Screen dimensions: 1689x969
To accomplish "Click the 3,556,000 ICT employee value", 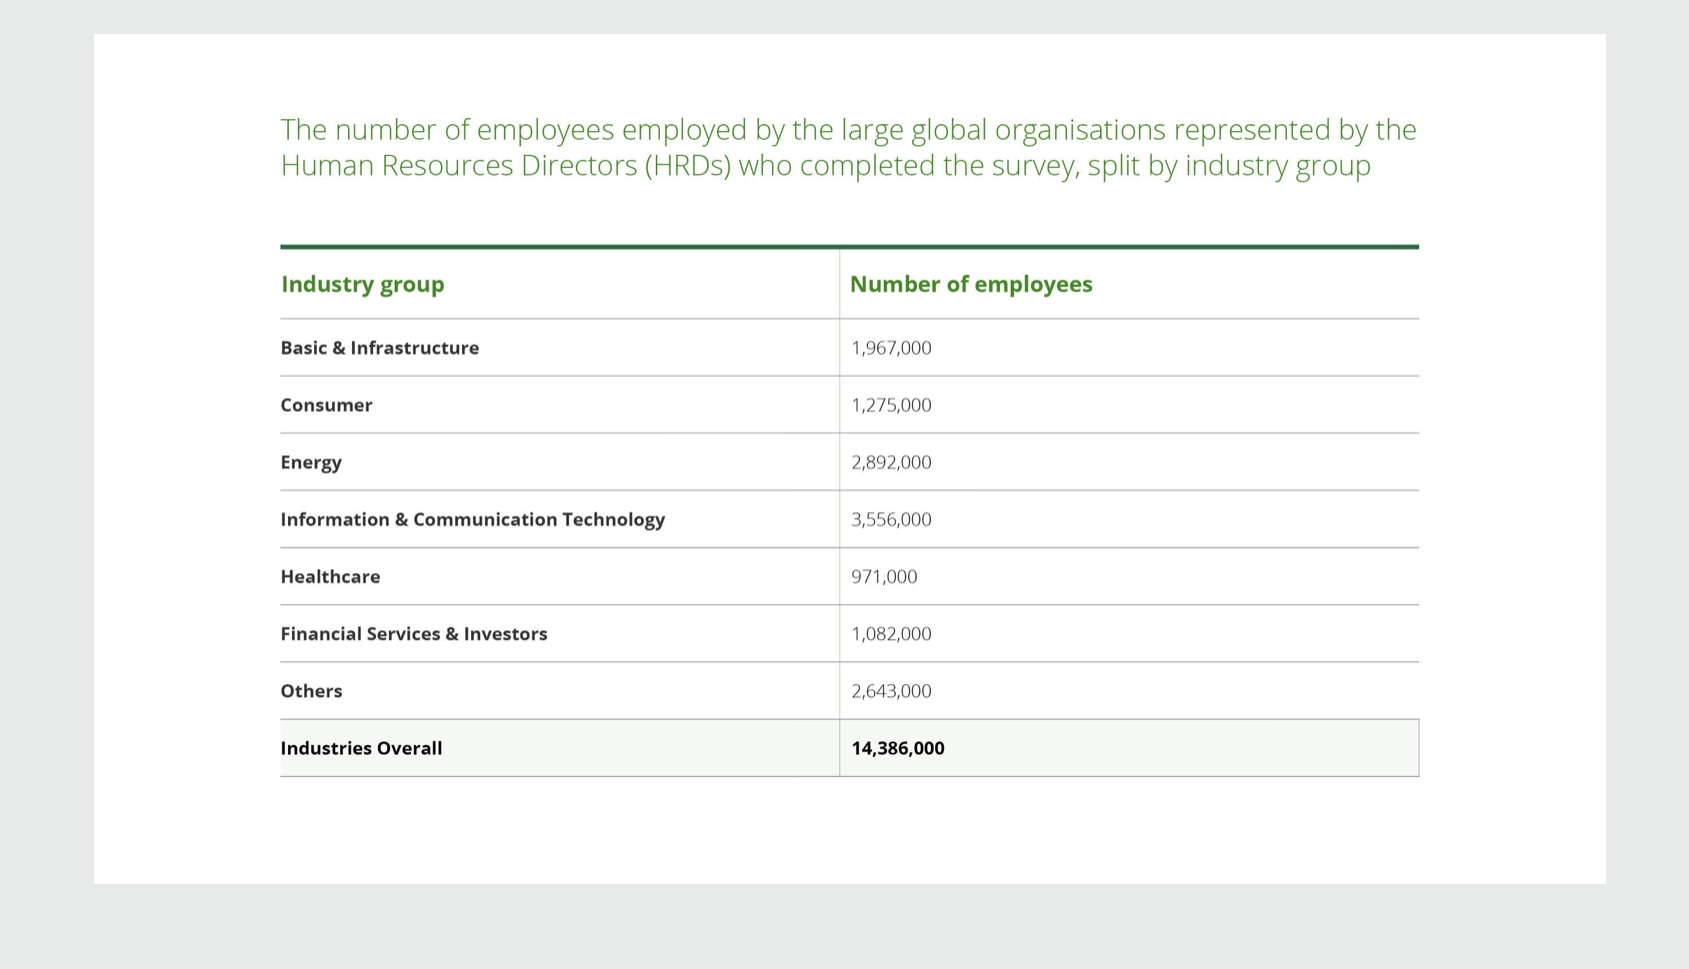I will 891,519.
